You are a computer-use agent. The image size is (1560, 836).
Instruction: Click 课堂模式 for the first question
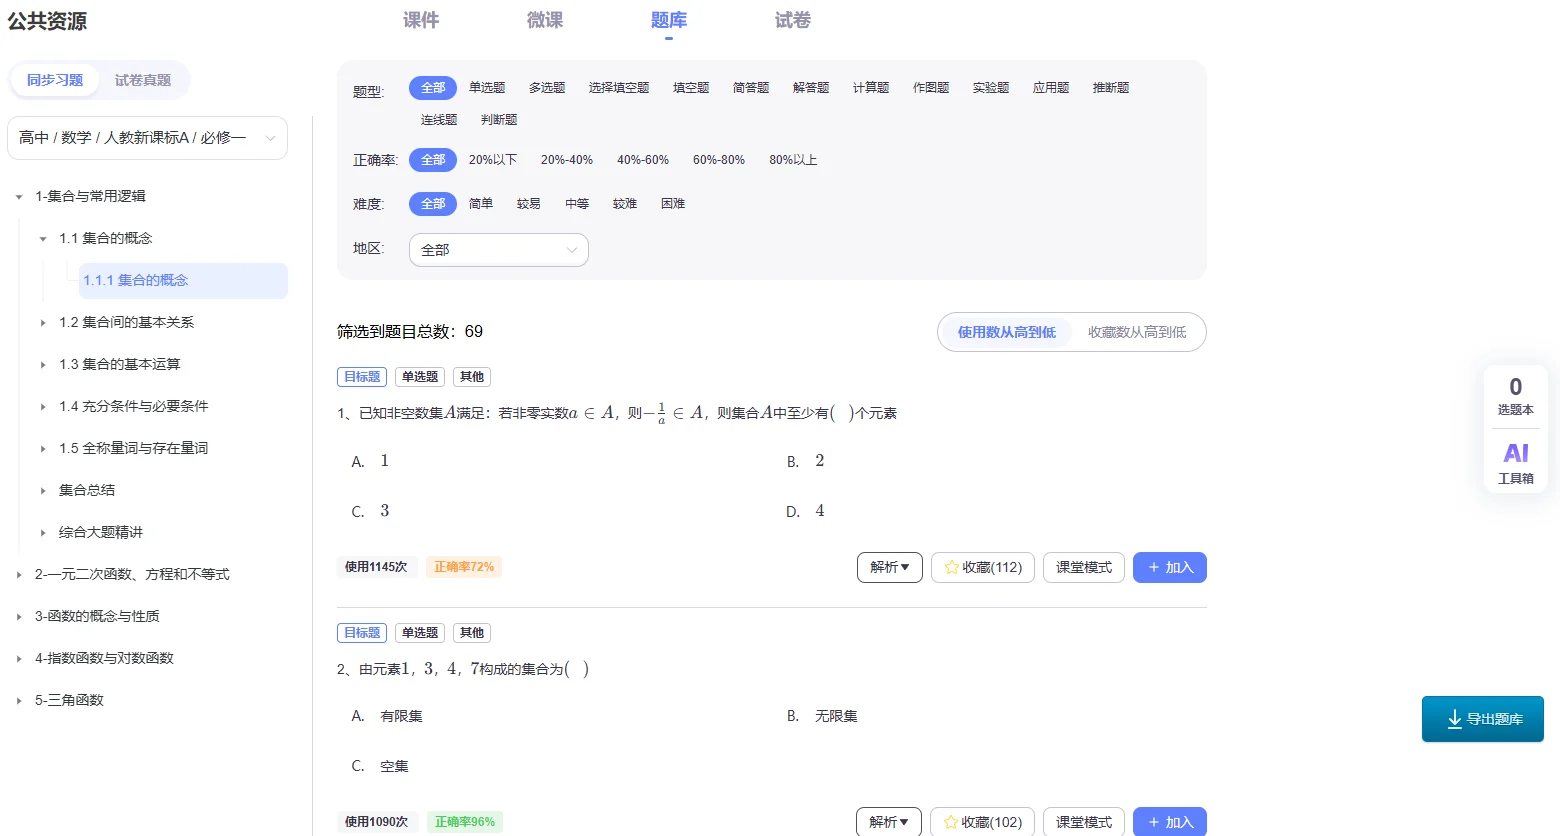[1083, 567]
